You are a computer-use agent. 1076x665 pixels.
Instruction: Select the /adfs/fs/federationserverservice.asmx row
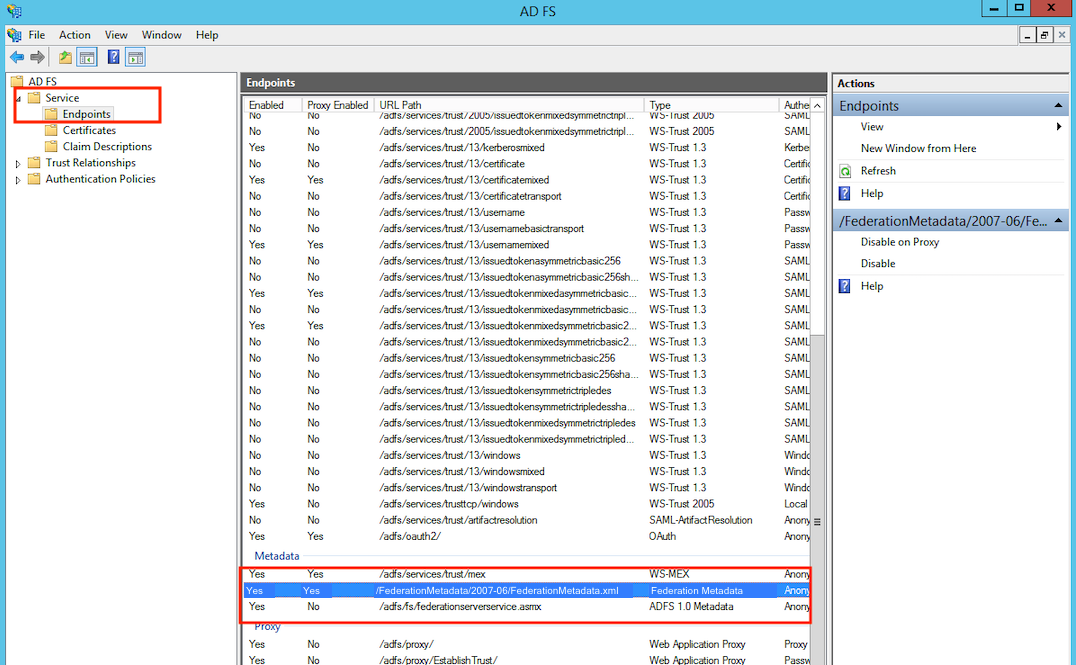pos(527,607)
